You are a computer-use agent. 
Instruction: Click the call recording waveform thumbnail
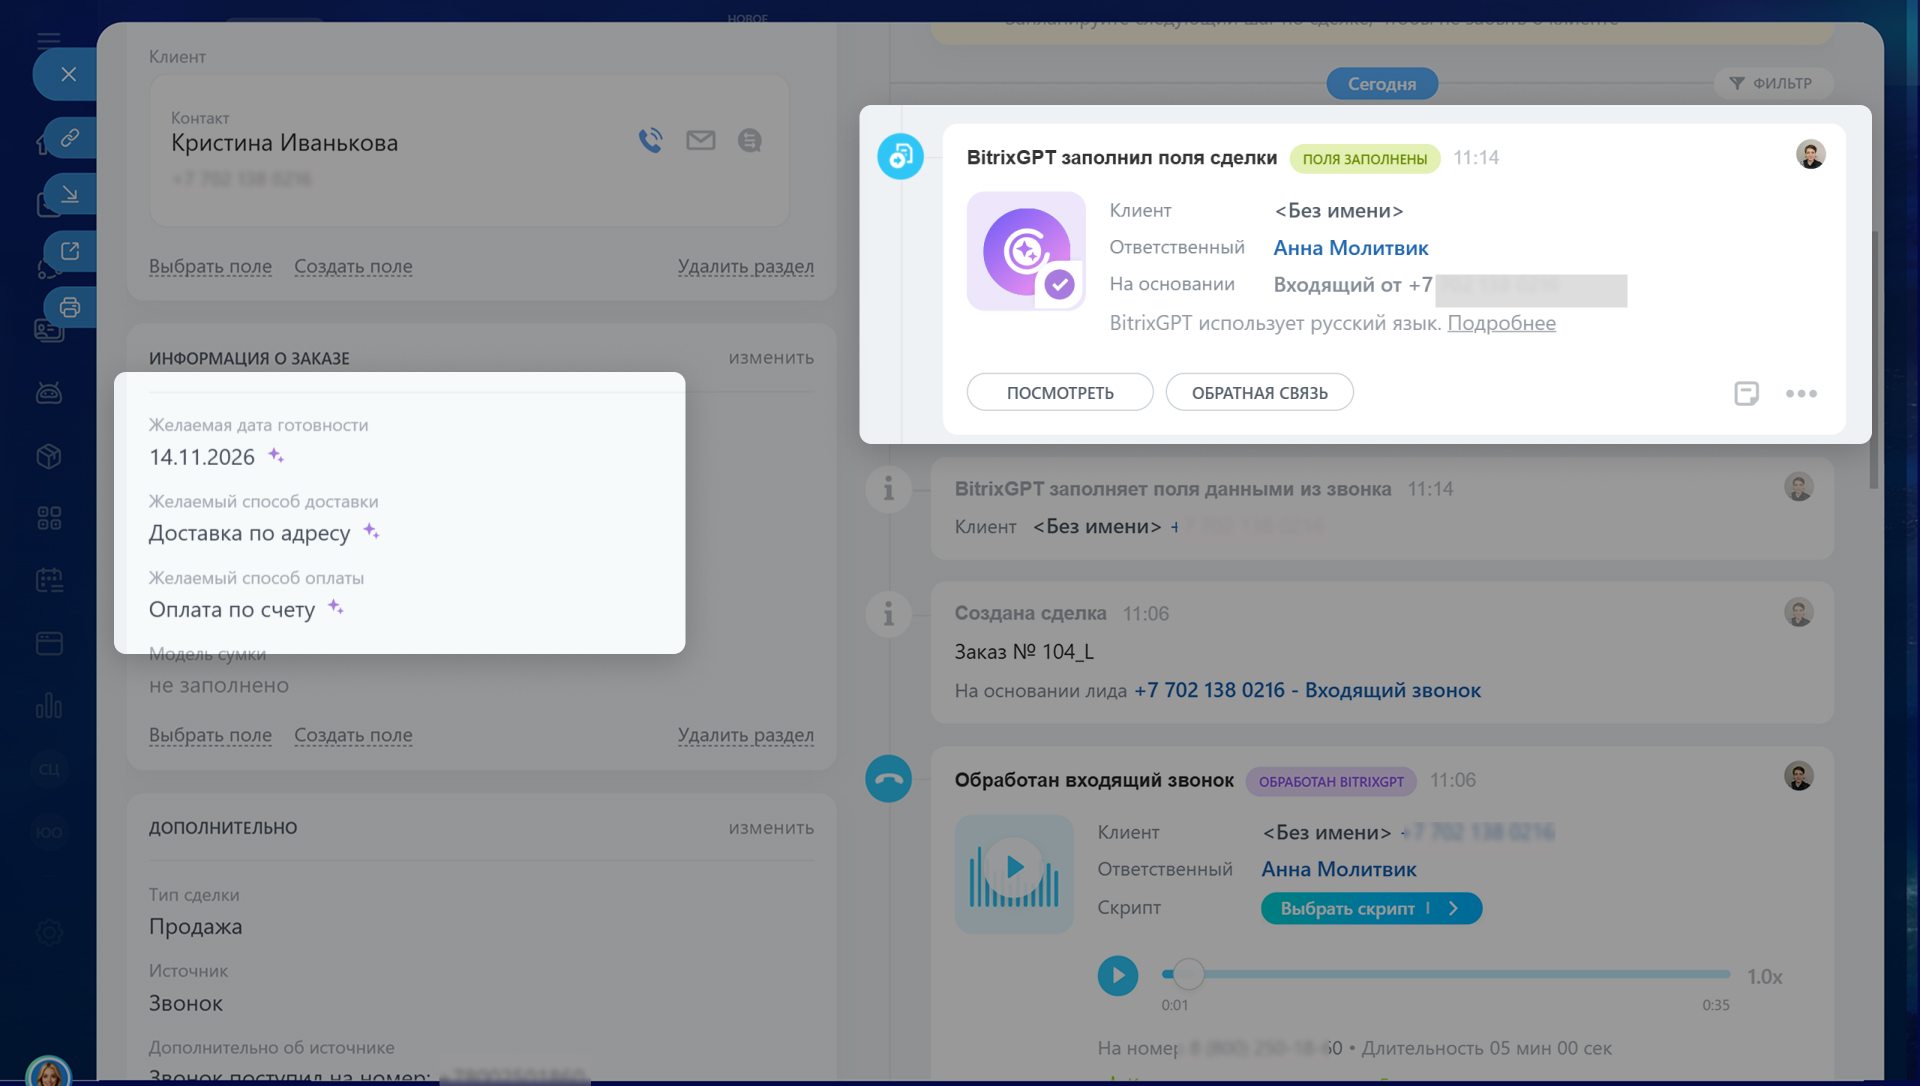click(1014, 873)
